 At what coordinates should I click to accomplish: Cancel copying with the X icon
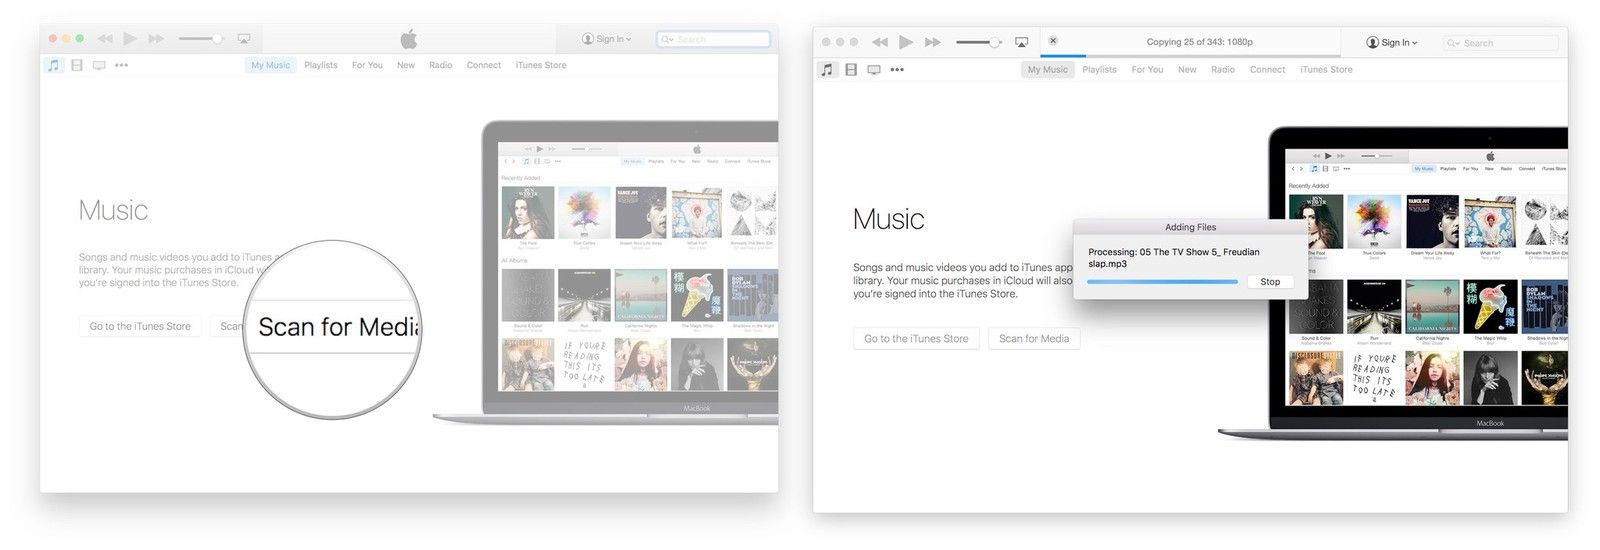tap(1053, 41)
